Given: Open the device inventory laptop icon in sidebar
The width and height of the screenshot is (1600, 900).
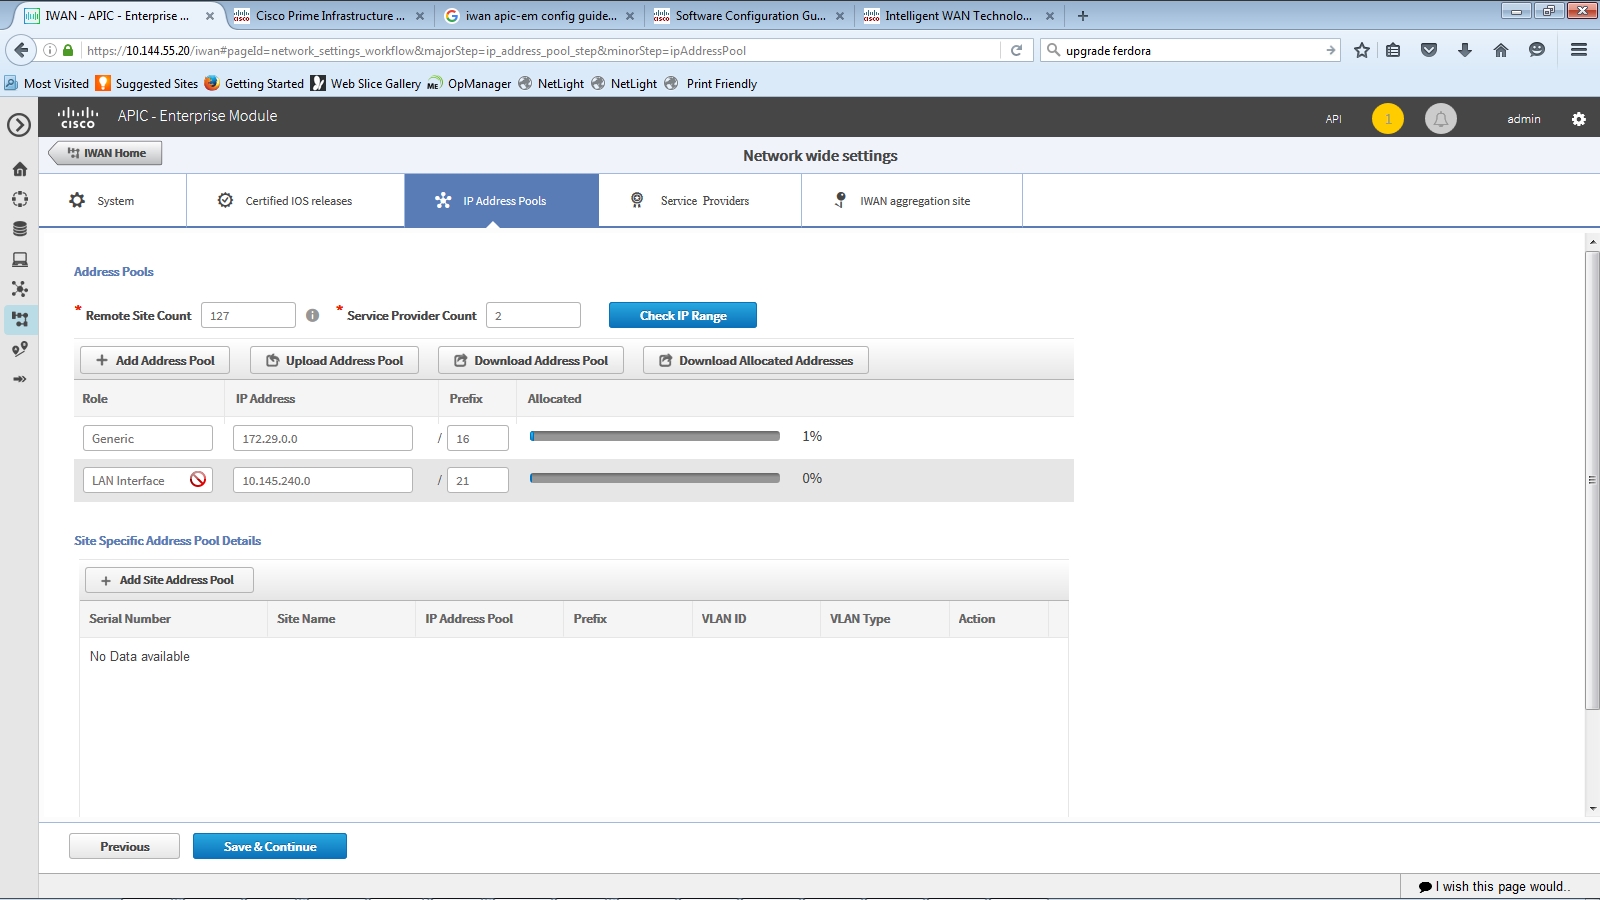Looking at the screenshot, I should [x=19, y=259].
